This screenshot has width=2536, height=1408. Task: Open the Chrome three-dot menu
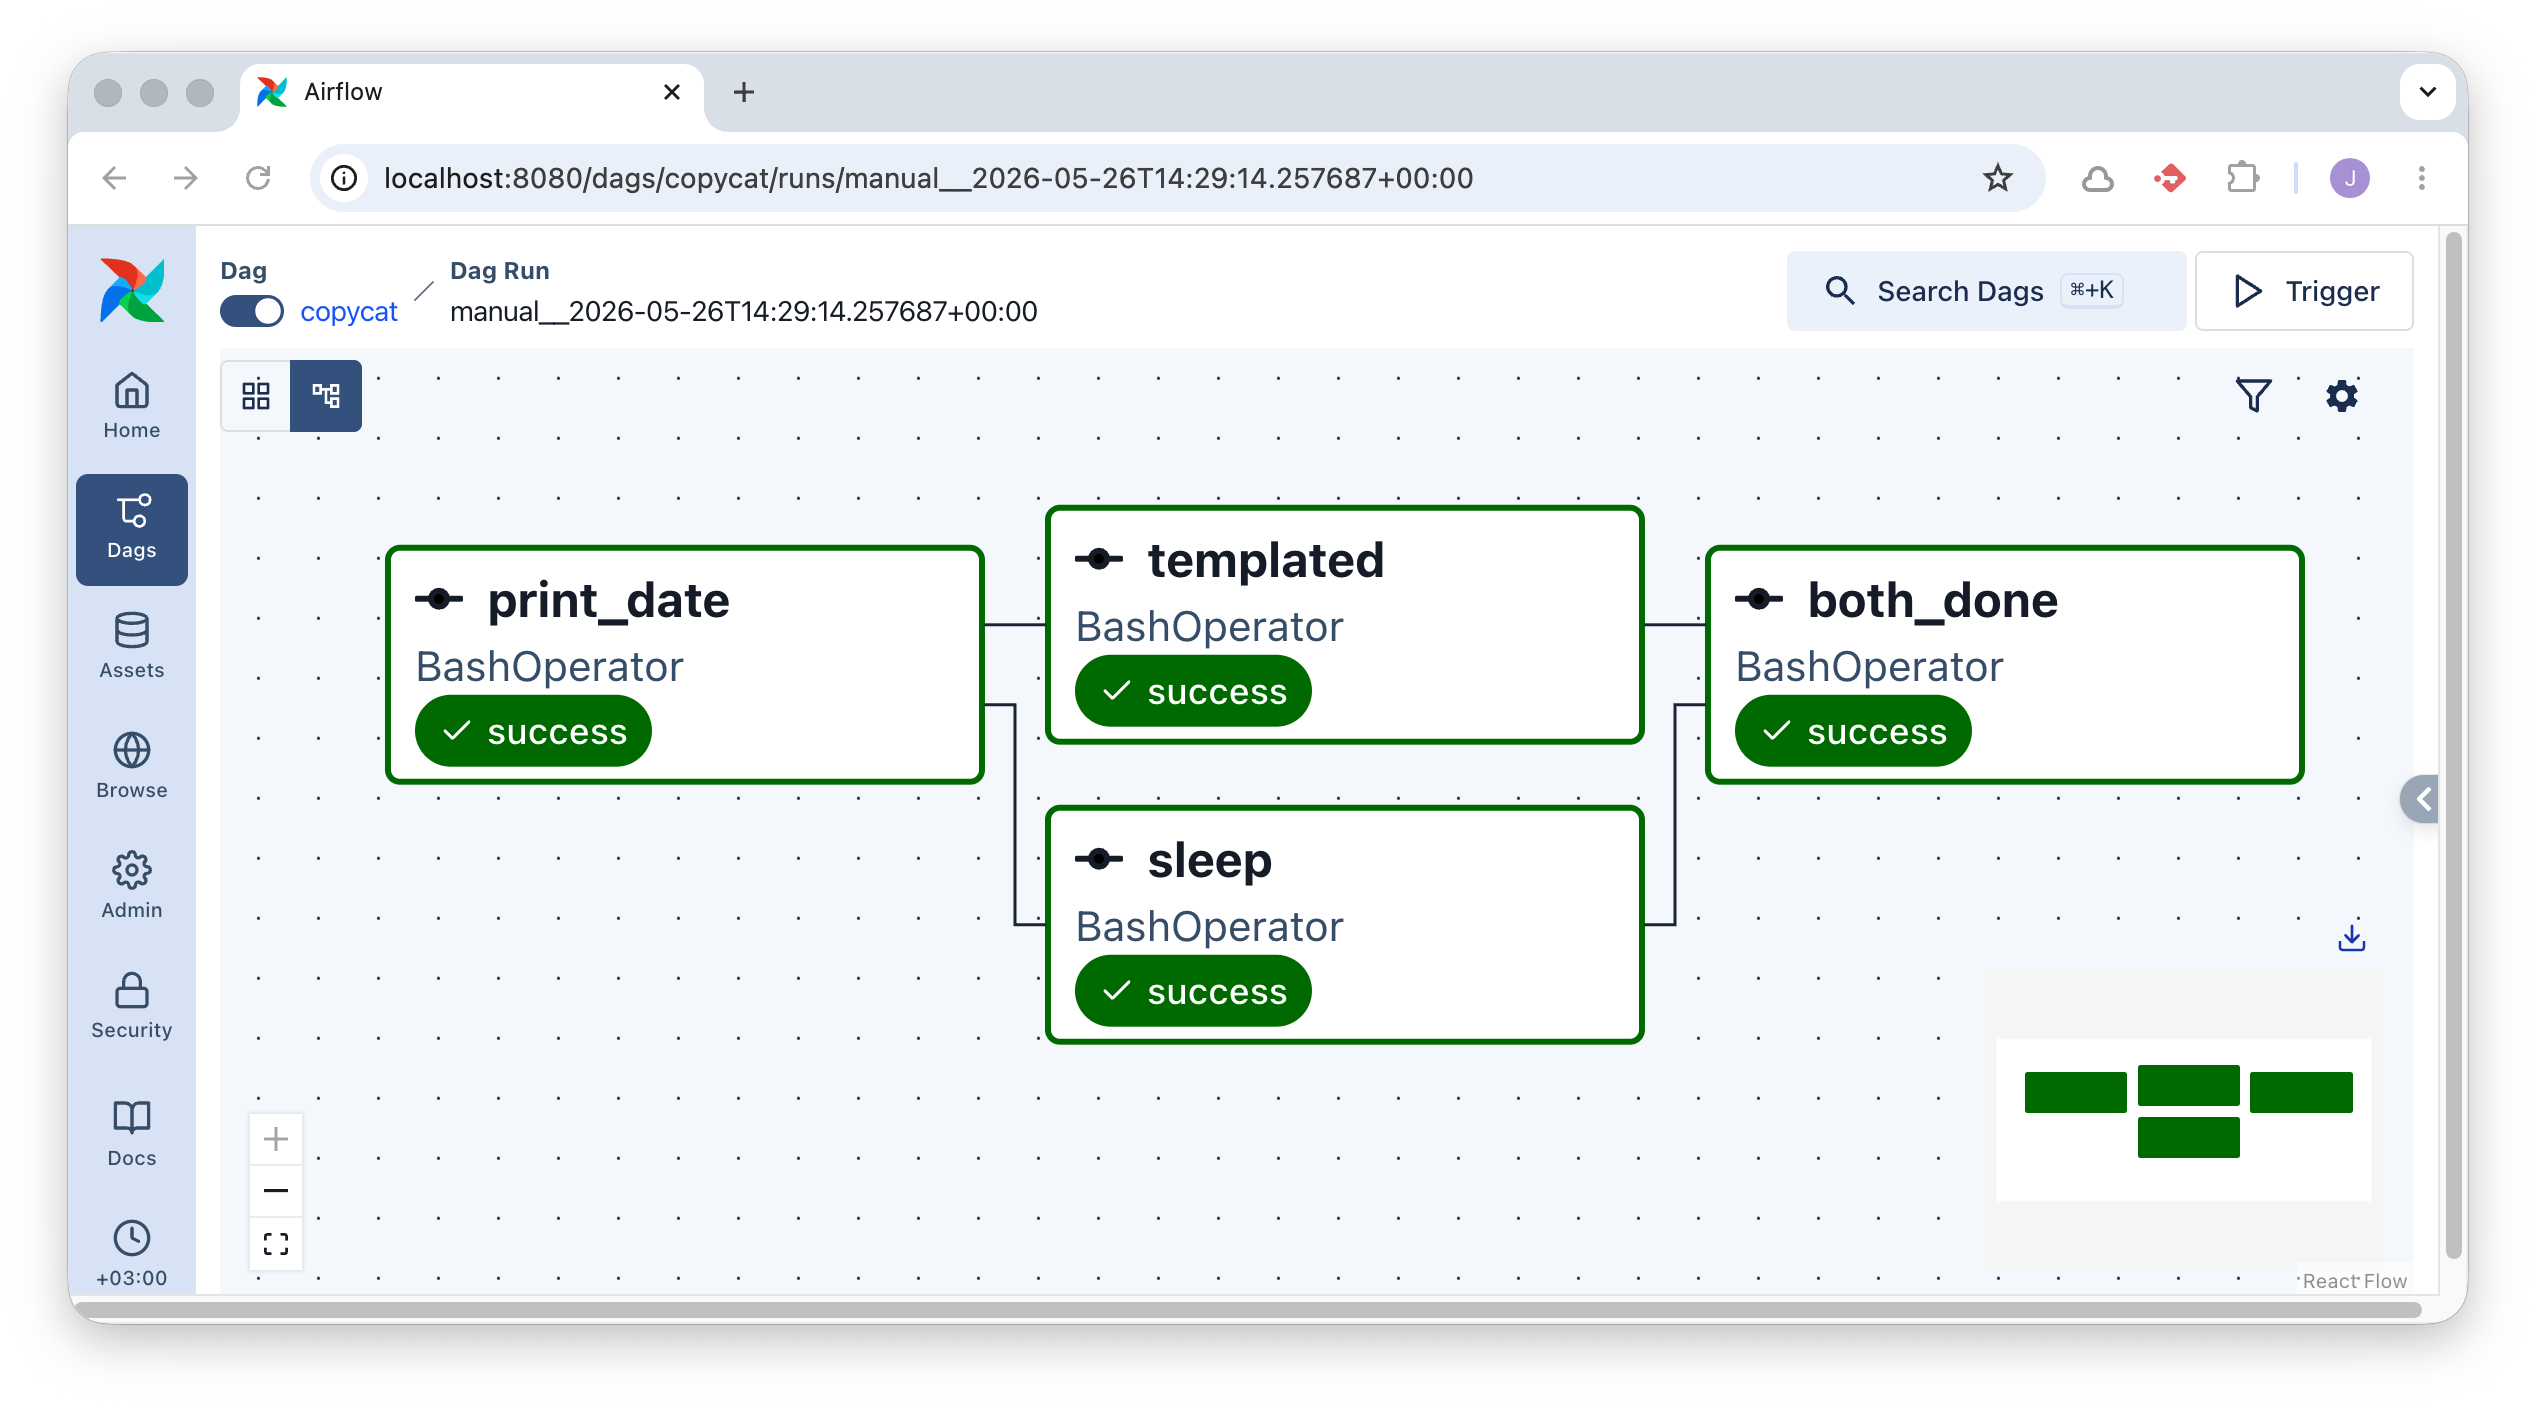(2422, 178)
